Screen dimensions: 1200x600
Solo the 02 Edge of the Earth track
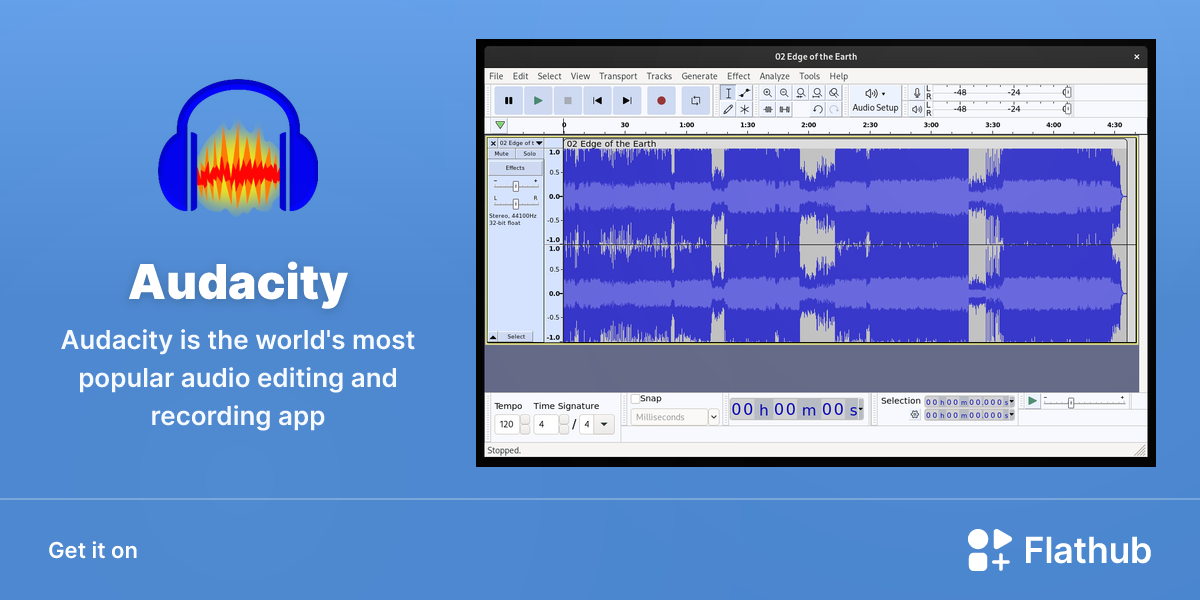530,154
